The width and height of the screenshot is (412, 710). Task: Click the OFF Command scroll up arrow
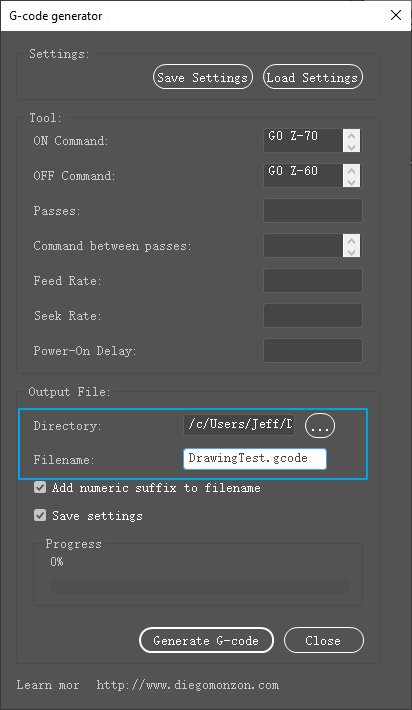pos(351,170)
